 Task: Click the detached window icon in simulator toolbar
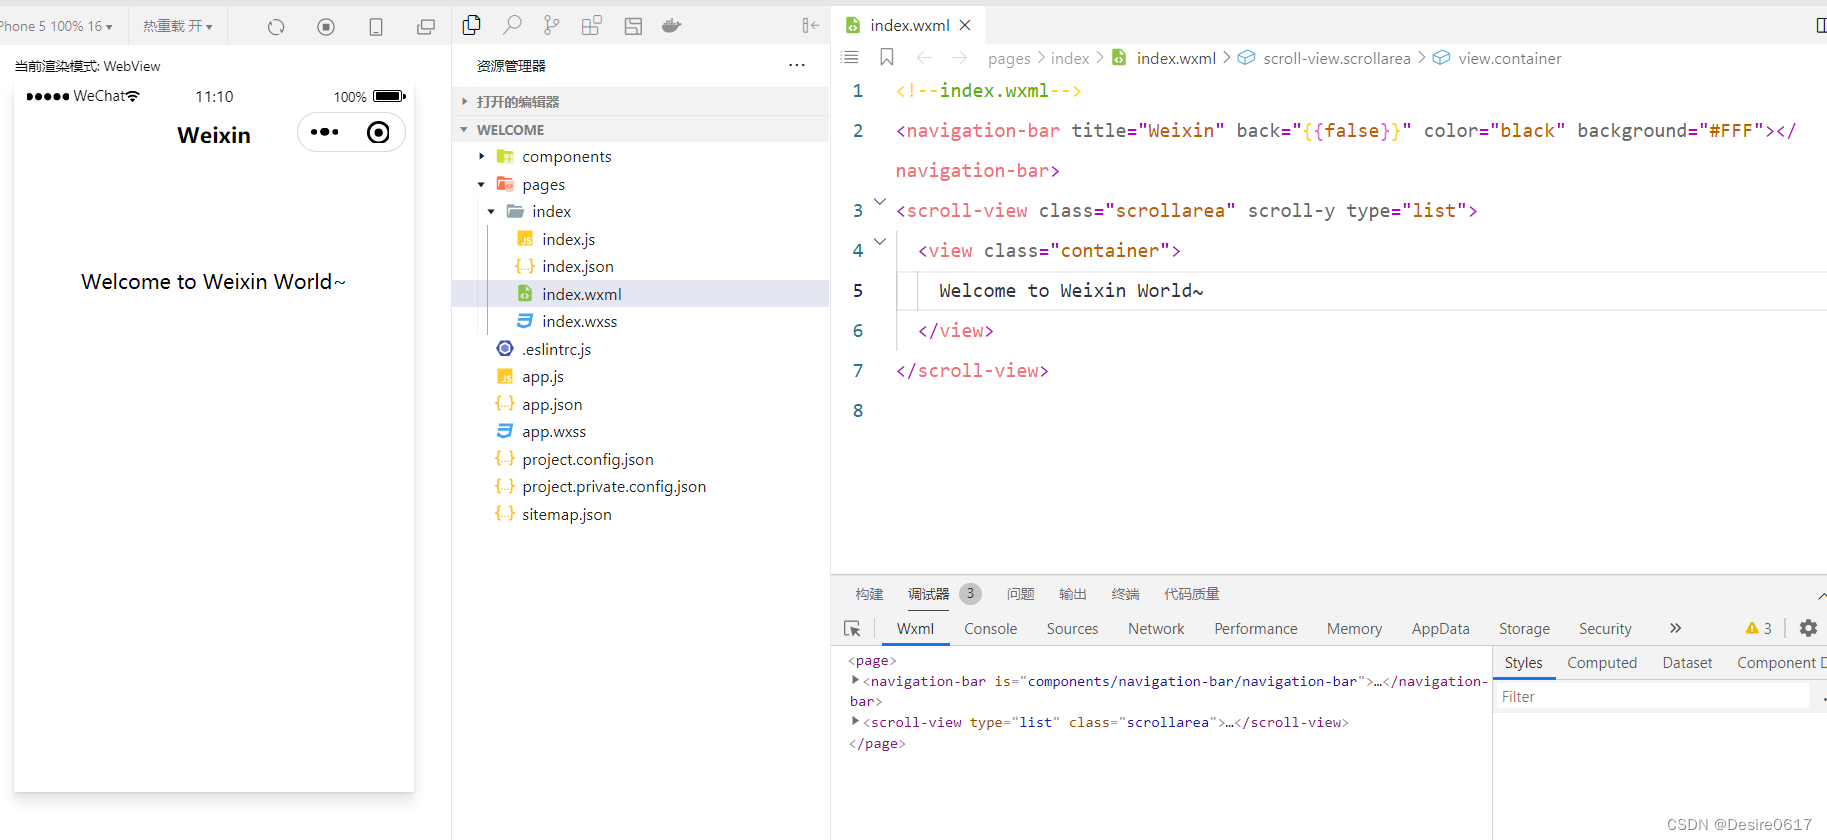click(426, 27)
